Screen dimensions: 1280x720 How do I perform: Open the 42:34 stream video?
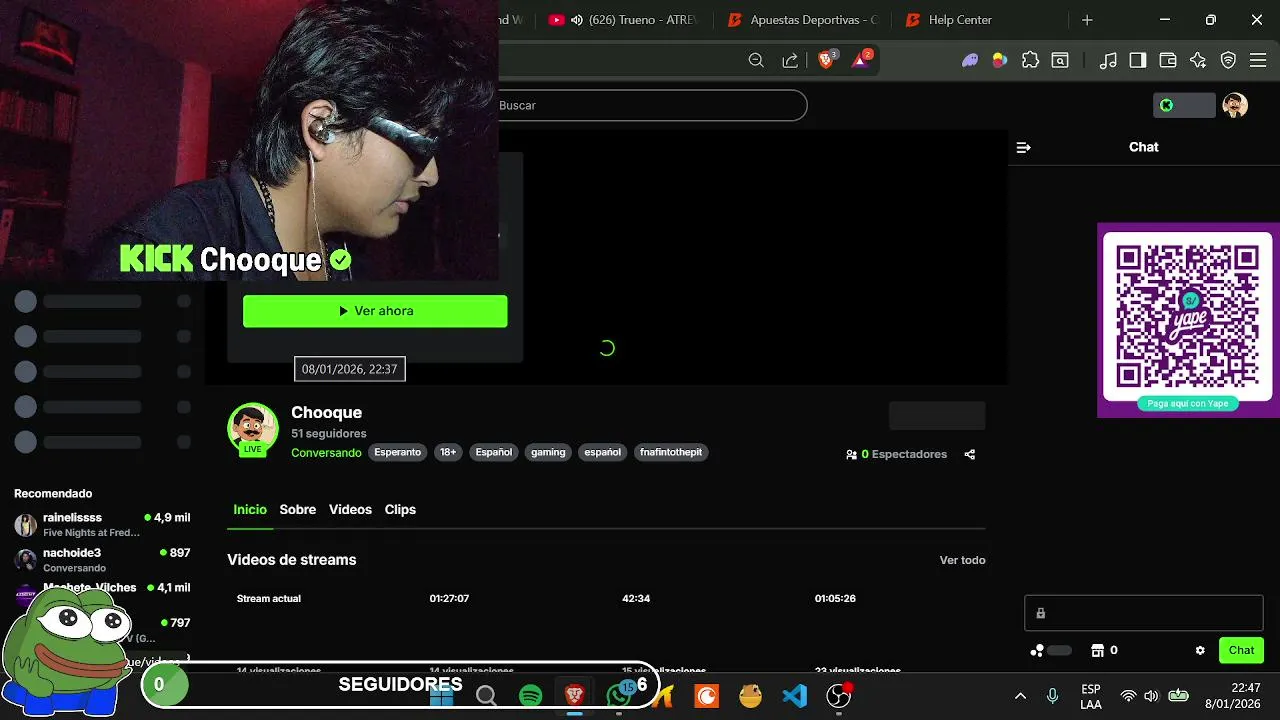636,598
